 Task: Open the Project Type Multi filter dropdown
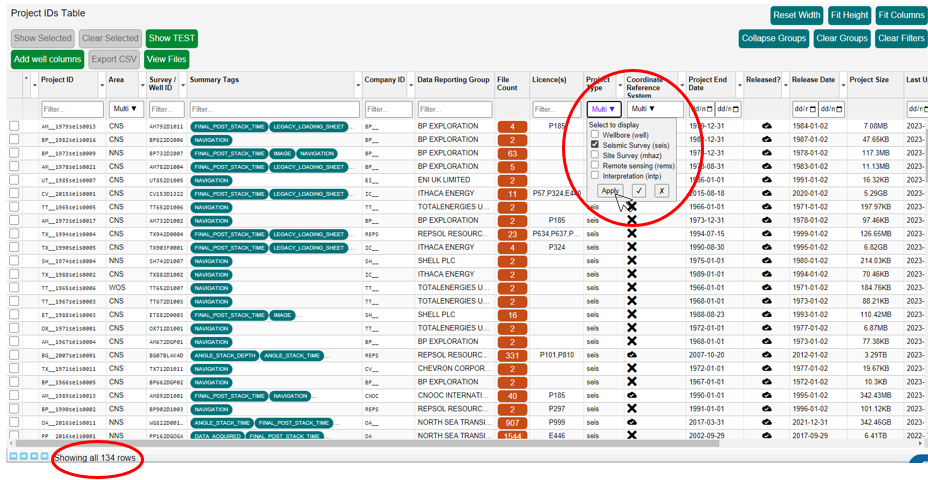(x=604, y=109)
